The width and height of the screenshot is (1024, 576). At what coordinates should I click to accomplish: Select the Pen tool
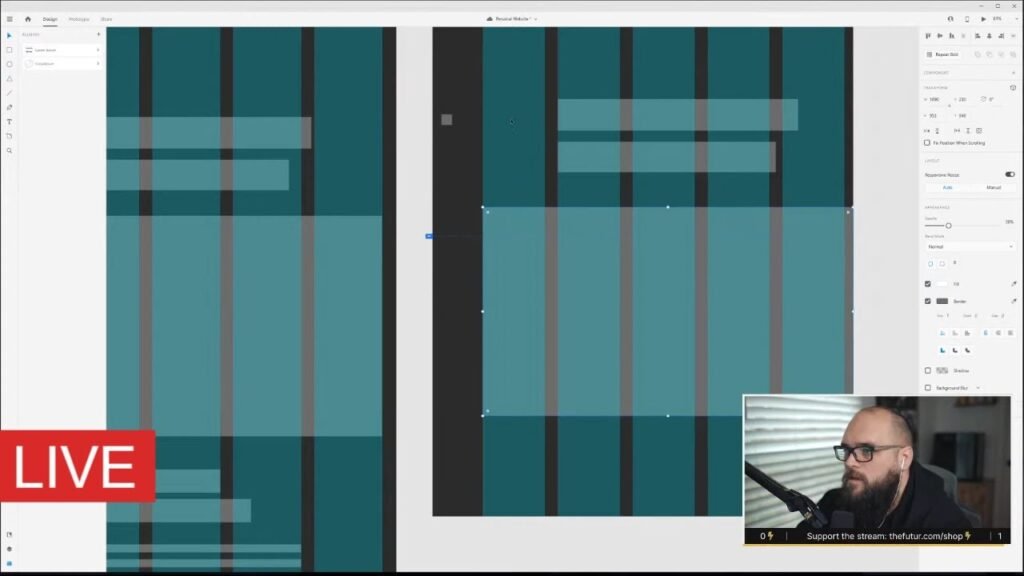tap(9, 107)
